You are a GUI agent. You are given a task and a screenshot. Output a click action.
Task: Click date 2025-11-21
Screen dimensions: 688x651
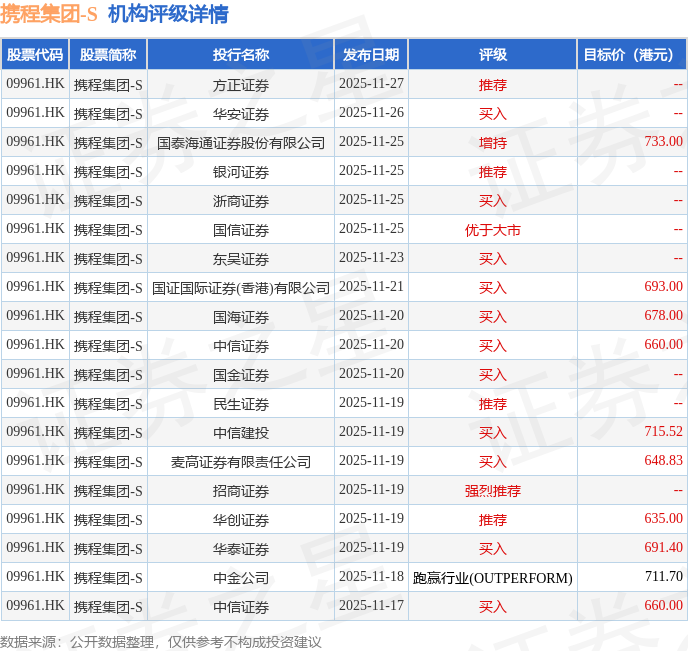tap(371, 286)
